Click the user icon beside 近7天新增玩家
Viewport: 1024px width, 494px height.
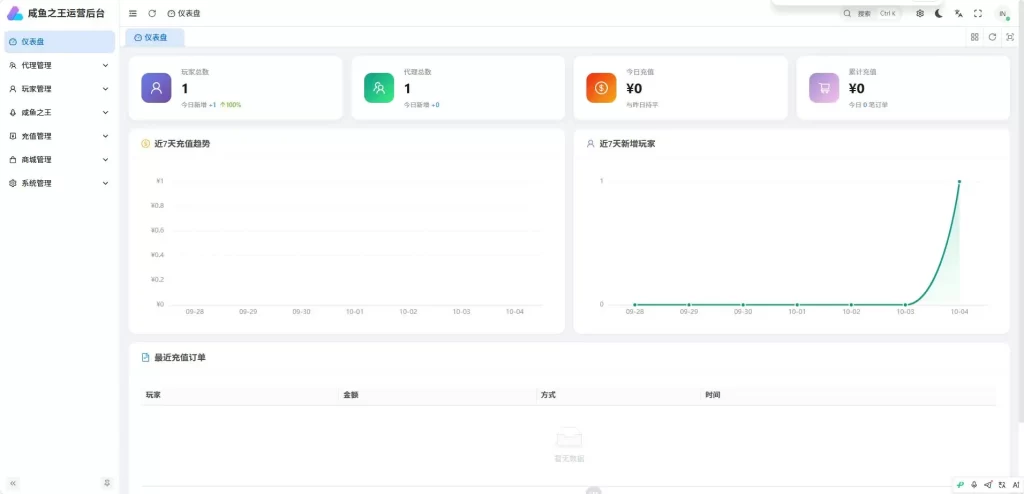tap(590, 144)
